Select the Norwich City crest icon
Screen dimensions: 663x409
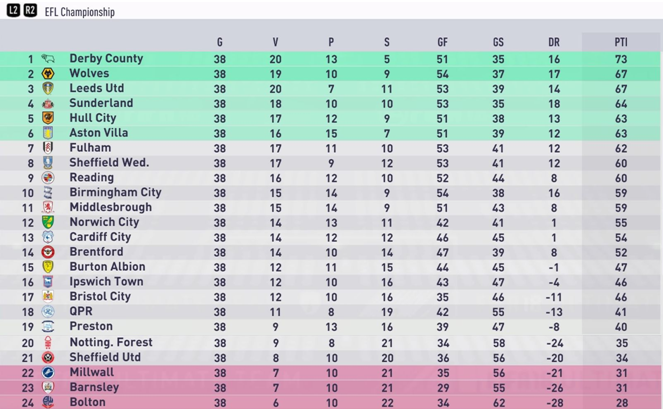[48, 222]
